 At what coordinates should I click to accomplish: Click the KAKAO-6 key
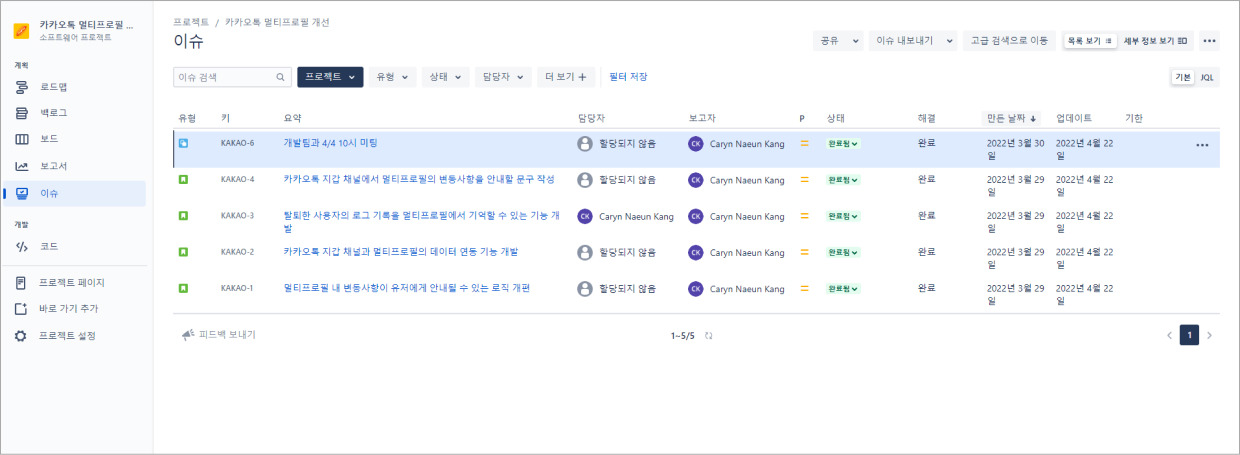[237, 143]
